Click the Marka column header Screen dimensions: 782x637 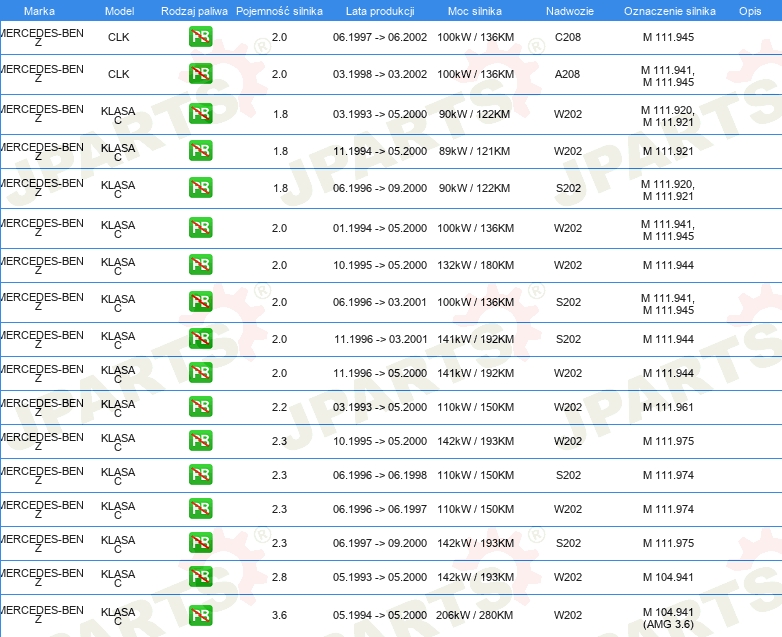(39, 11)
